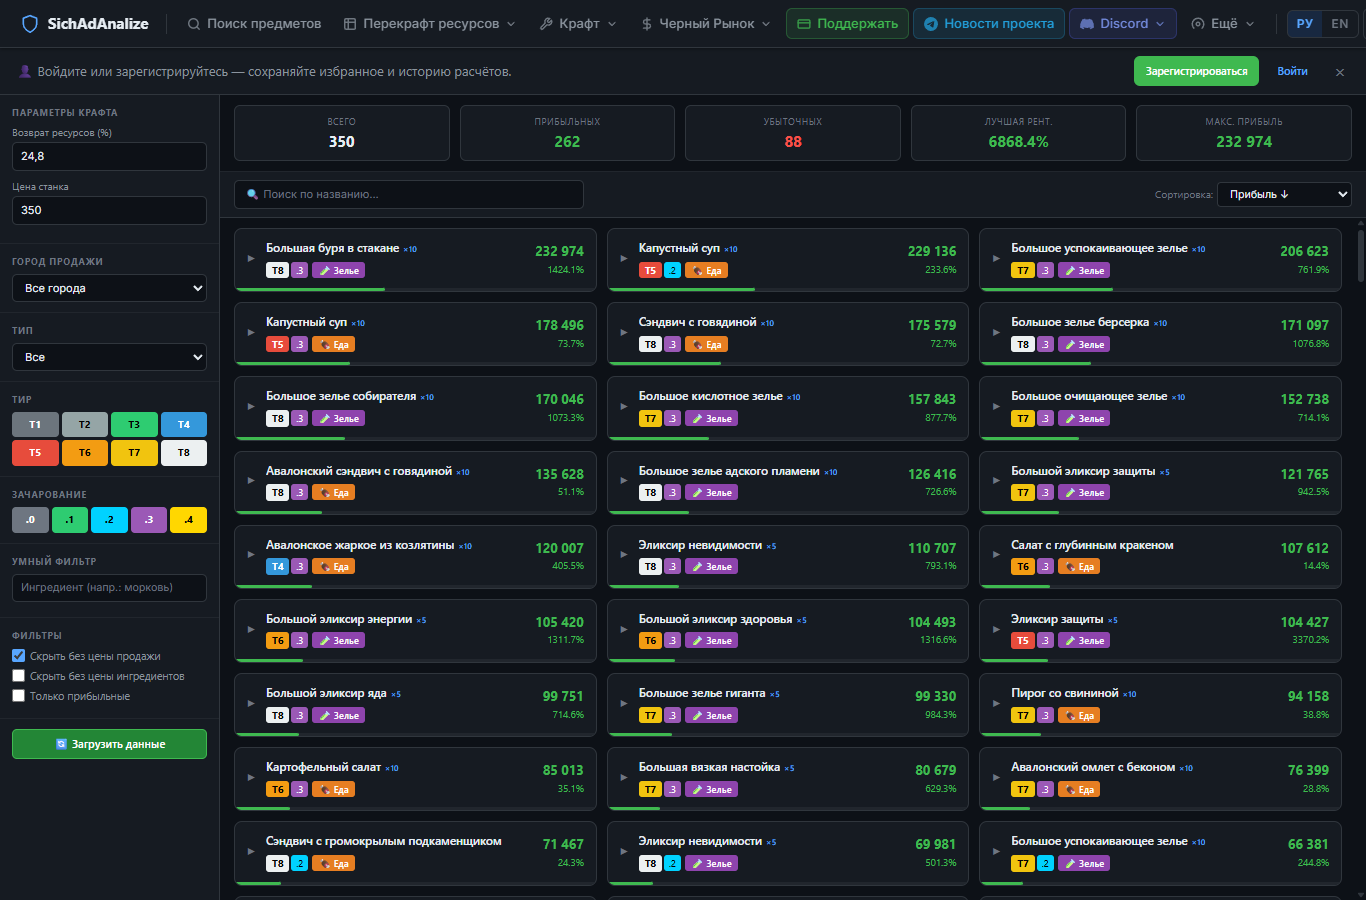Expand the Эликсир защиты card arrow
Viewport: 1366px width, 900px height.
[x=996, y=629]
